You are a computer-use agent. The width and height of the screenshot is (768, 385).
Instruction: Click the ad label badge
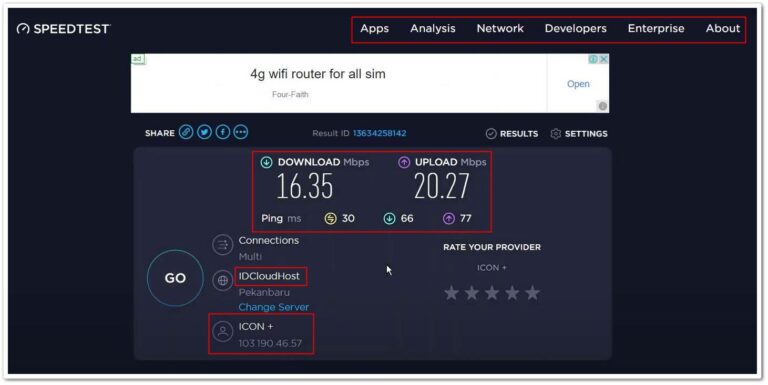138,59
